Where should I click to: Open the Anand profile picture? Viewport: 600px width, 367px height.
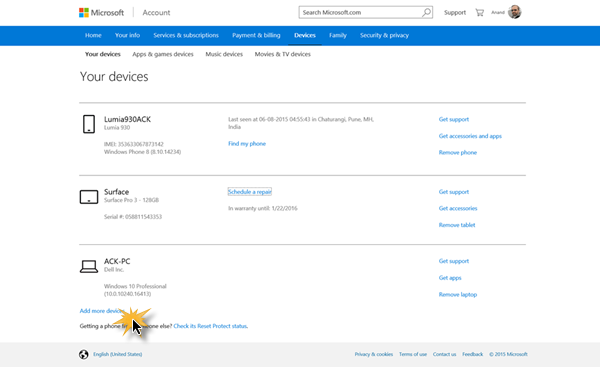pyautogui.click(x=514, y=12)
